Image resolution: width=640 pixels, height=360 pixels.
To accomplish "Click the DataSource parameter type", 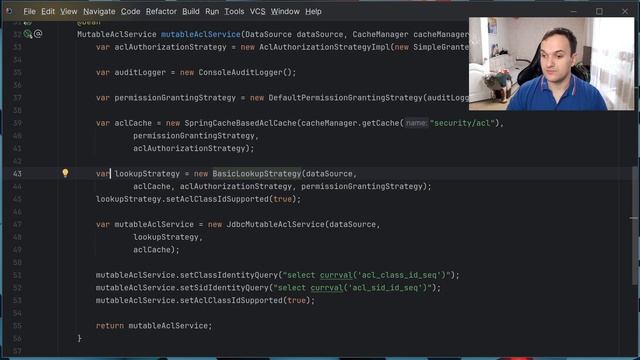I will click(269, 34).
